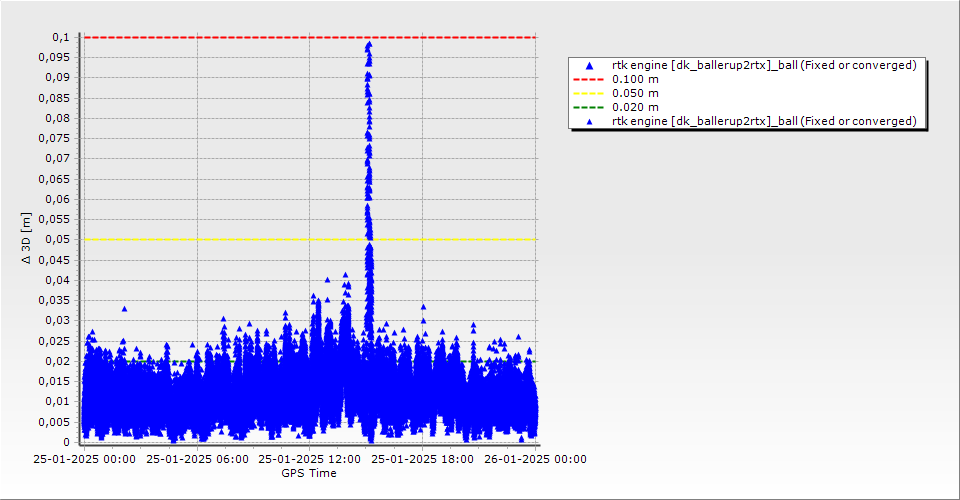This screenshot has height=500, width=960.
Task: Click the 0 y-axis label
Action: click(67, 442)
